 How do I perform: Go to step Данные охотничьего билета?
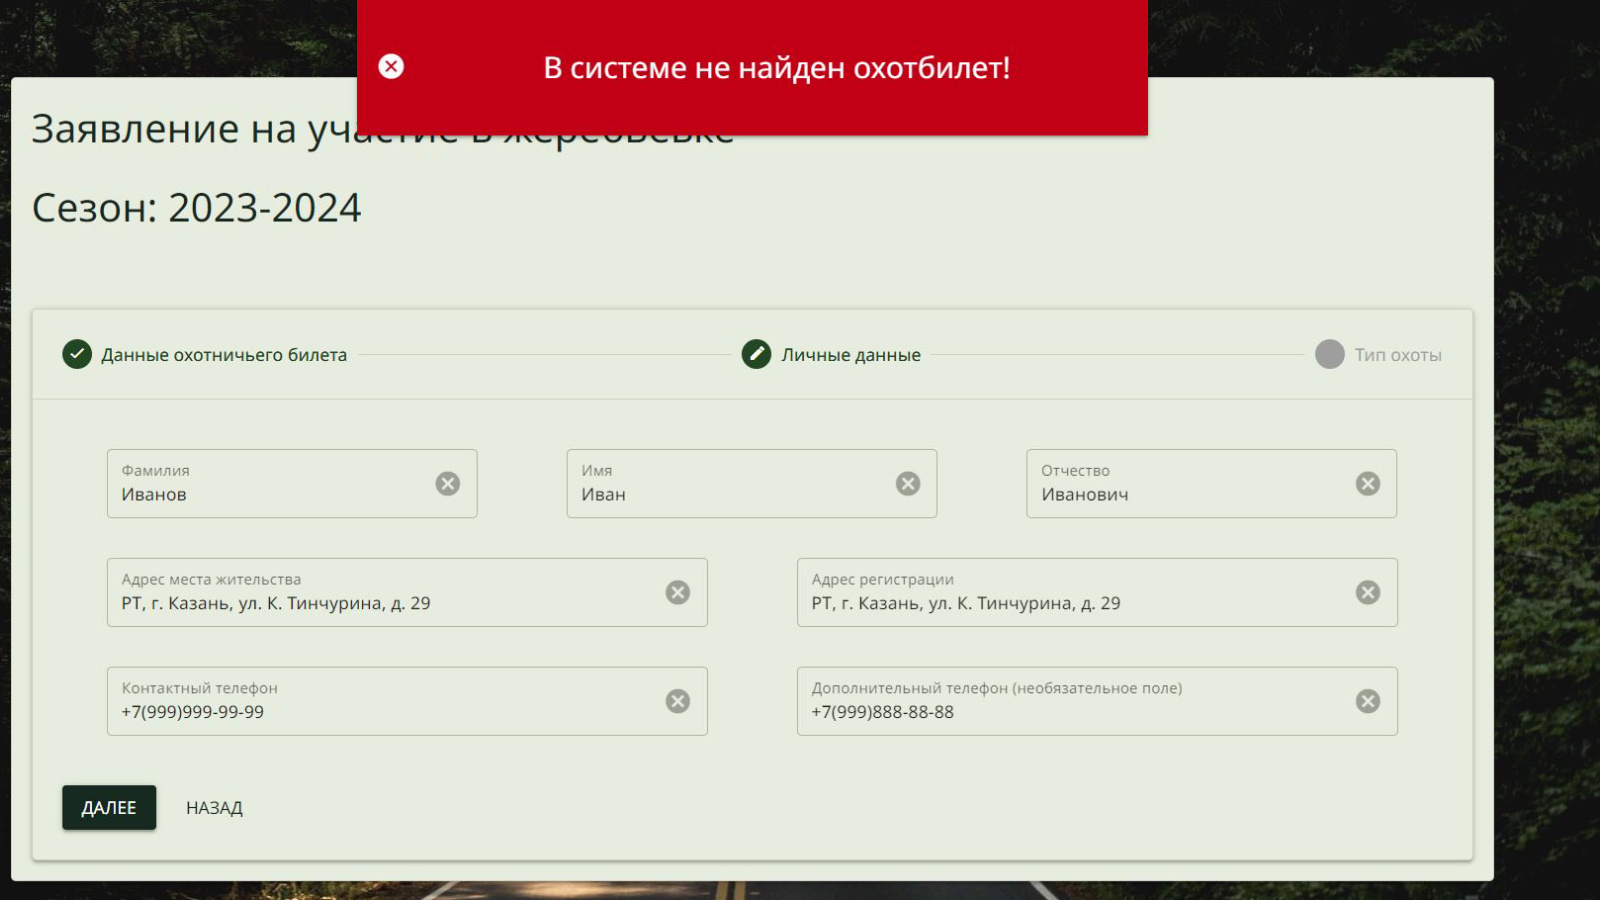pos(224,355)
